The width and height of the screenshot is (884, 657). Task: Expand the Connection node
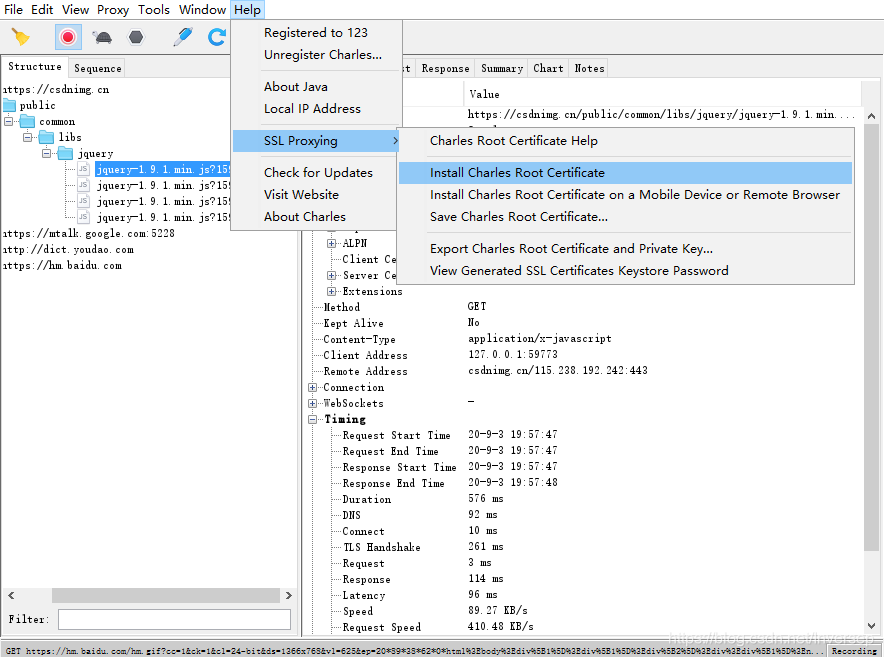click(x=312, y=387)
